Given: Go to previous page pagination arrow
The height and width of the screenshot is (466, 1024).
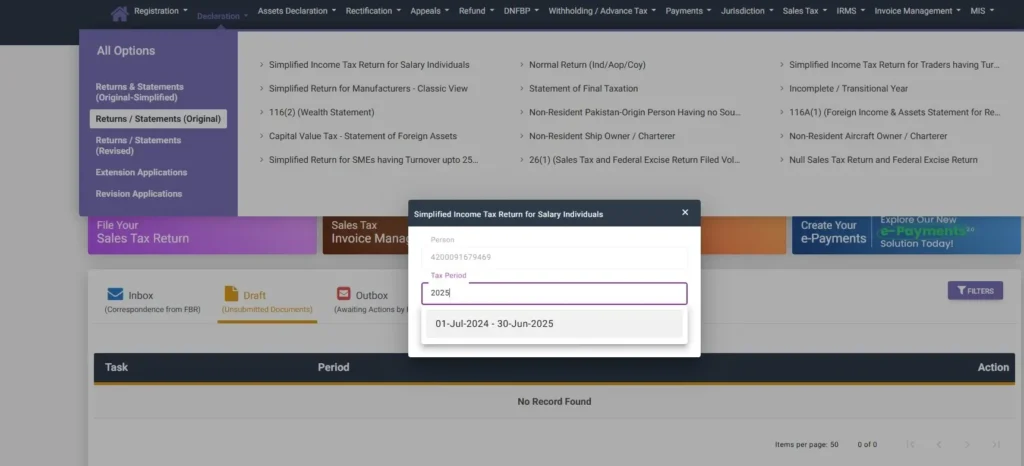Looking at the screenshot, I should coord(938,444).
